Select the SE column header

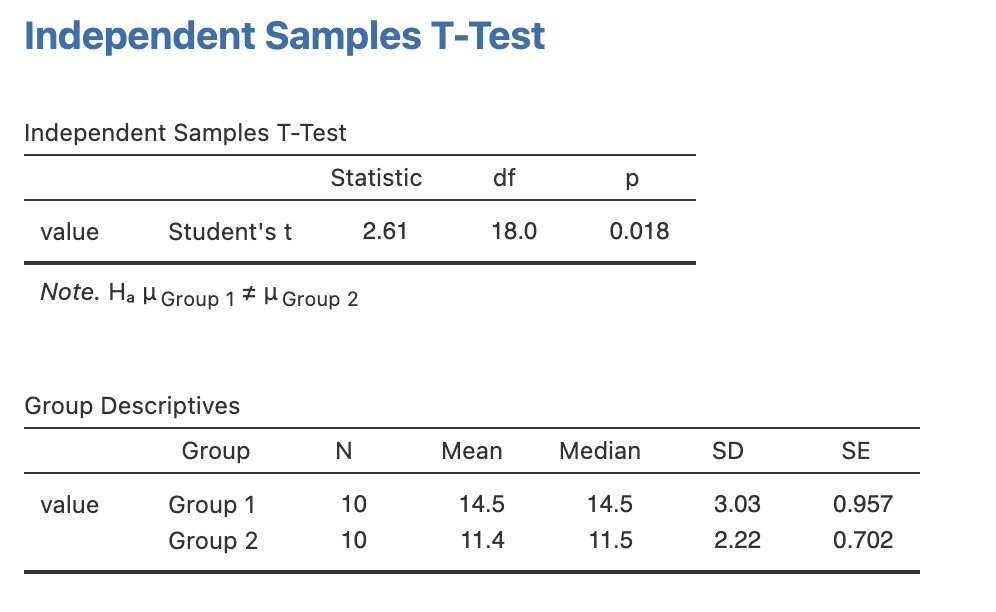point(856,451)
